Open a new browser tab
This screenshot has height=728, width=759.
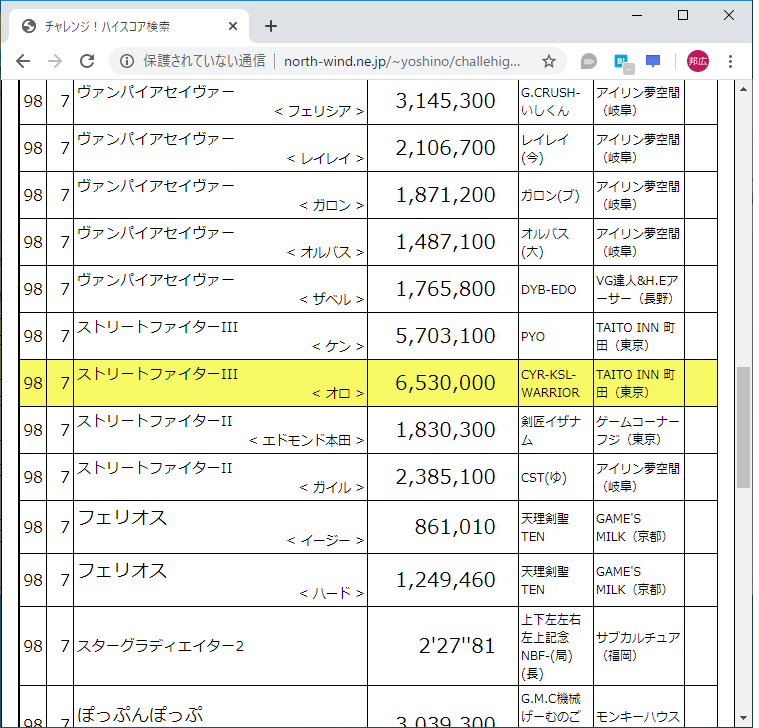[x=271, y=26]
